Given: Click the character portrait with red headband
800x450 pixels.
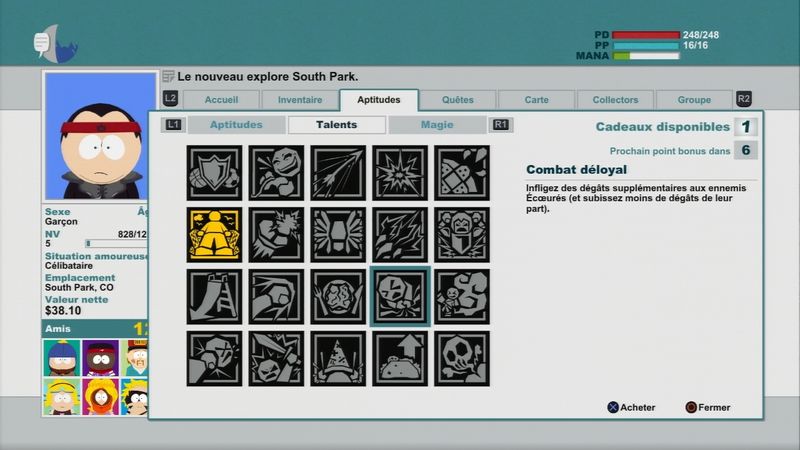Looking at the screenshot, I should pos(101,136).
